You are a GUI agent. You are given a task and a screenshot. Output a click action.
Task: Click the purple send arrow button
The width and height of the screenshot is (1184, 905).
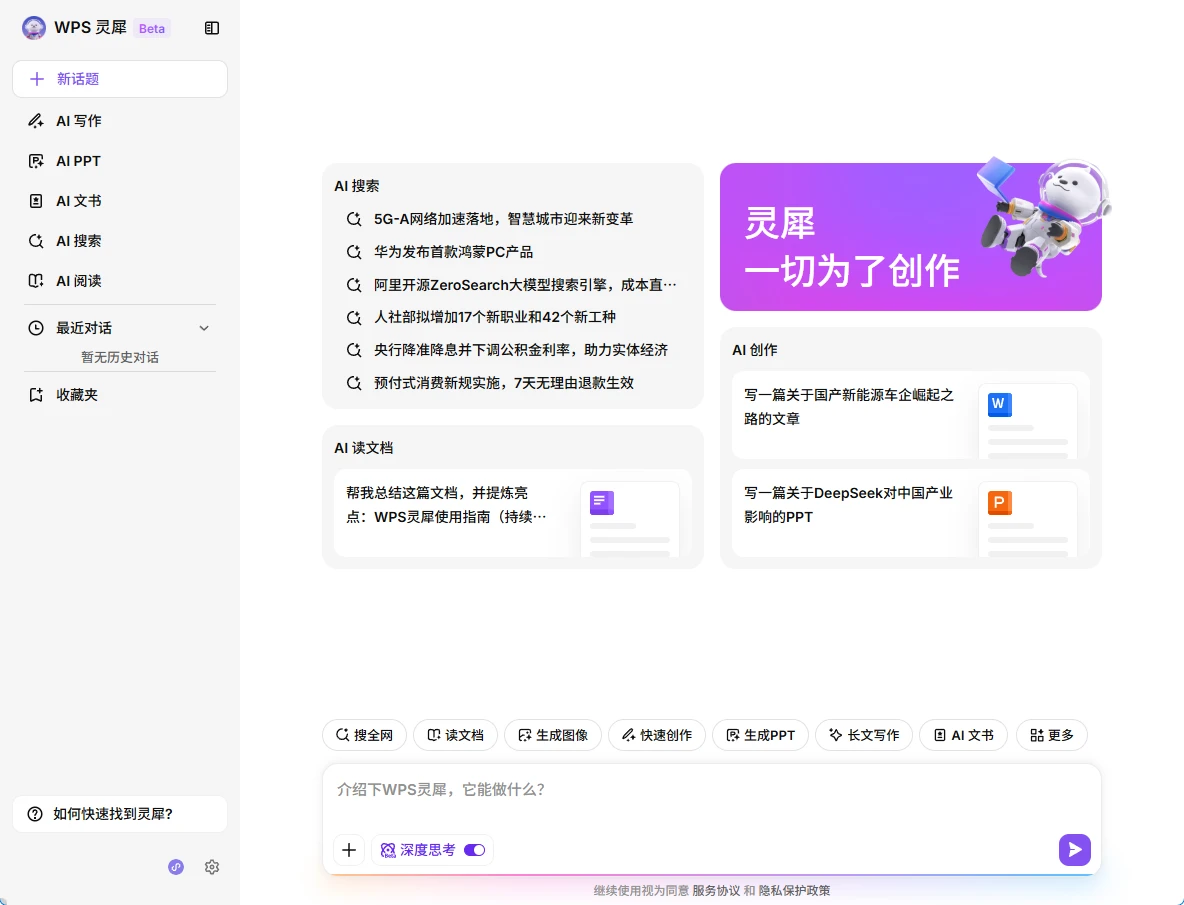click(1074, 850)
